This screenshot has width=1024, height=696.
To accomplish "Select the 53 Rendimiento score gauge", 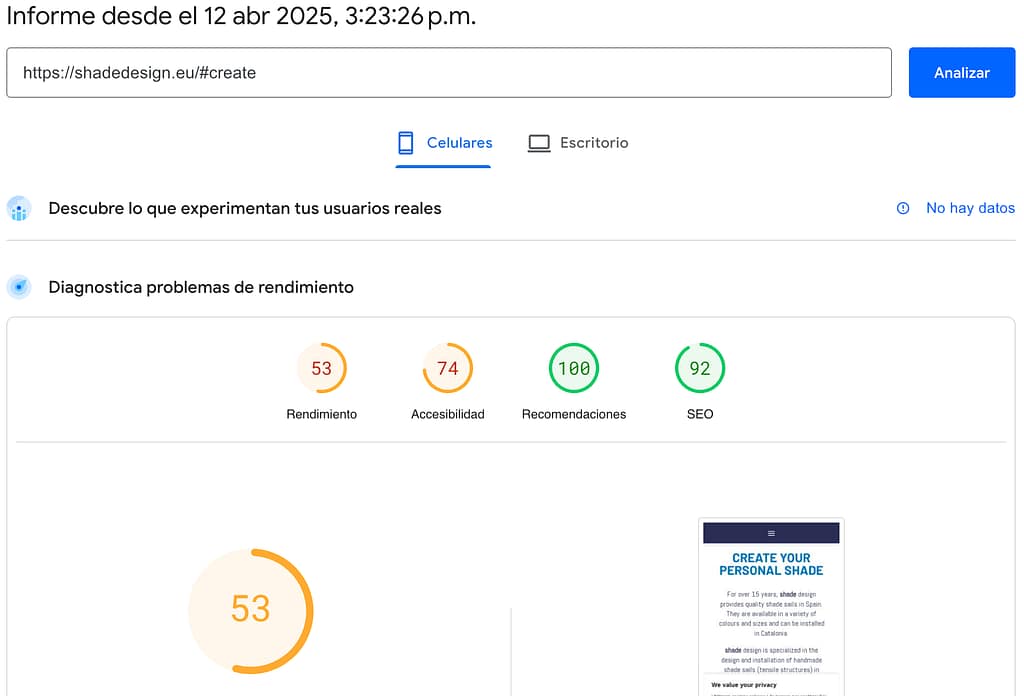I will [x=321, y=368].
